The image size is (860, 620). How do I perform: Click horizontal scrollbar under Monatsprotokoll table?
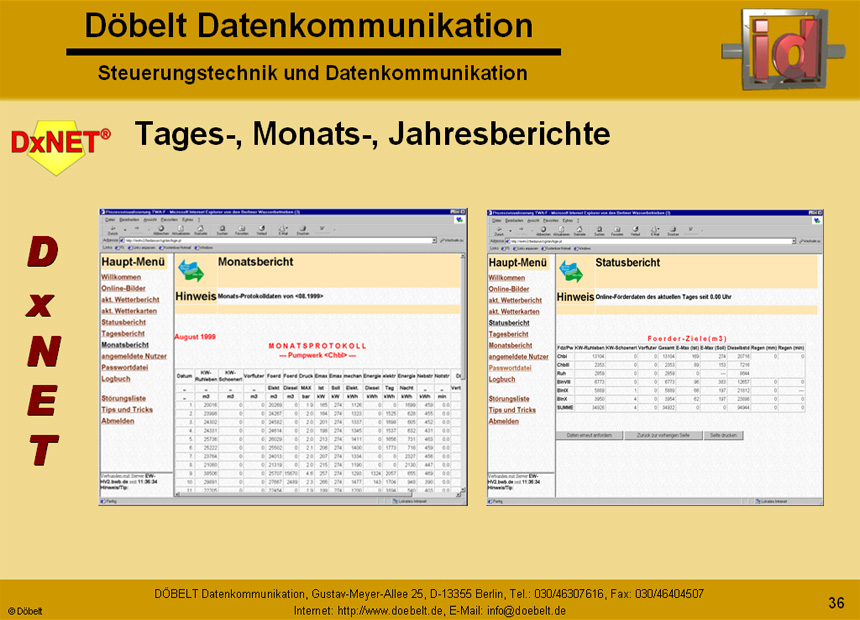(x=319, y=494)
